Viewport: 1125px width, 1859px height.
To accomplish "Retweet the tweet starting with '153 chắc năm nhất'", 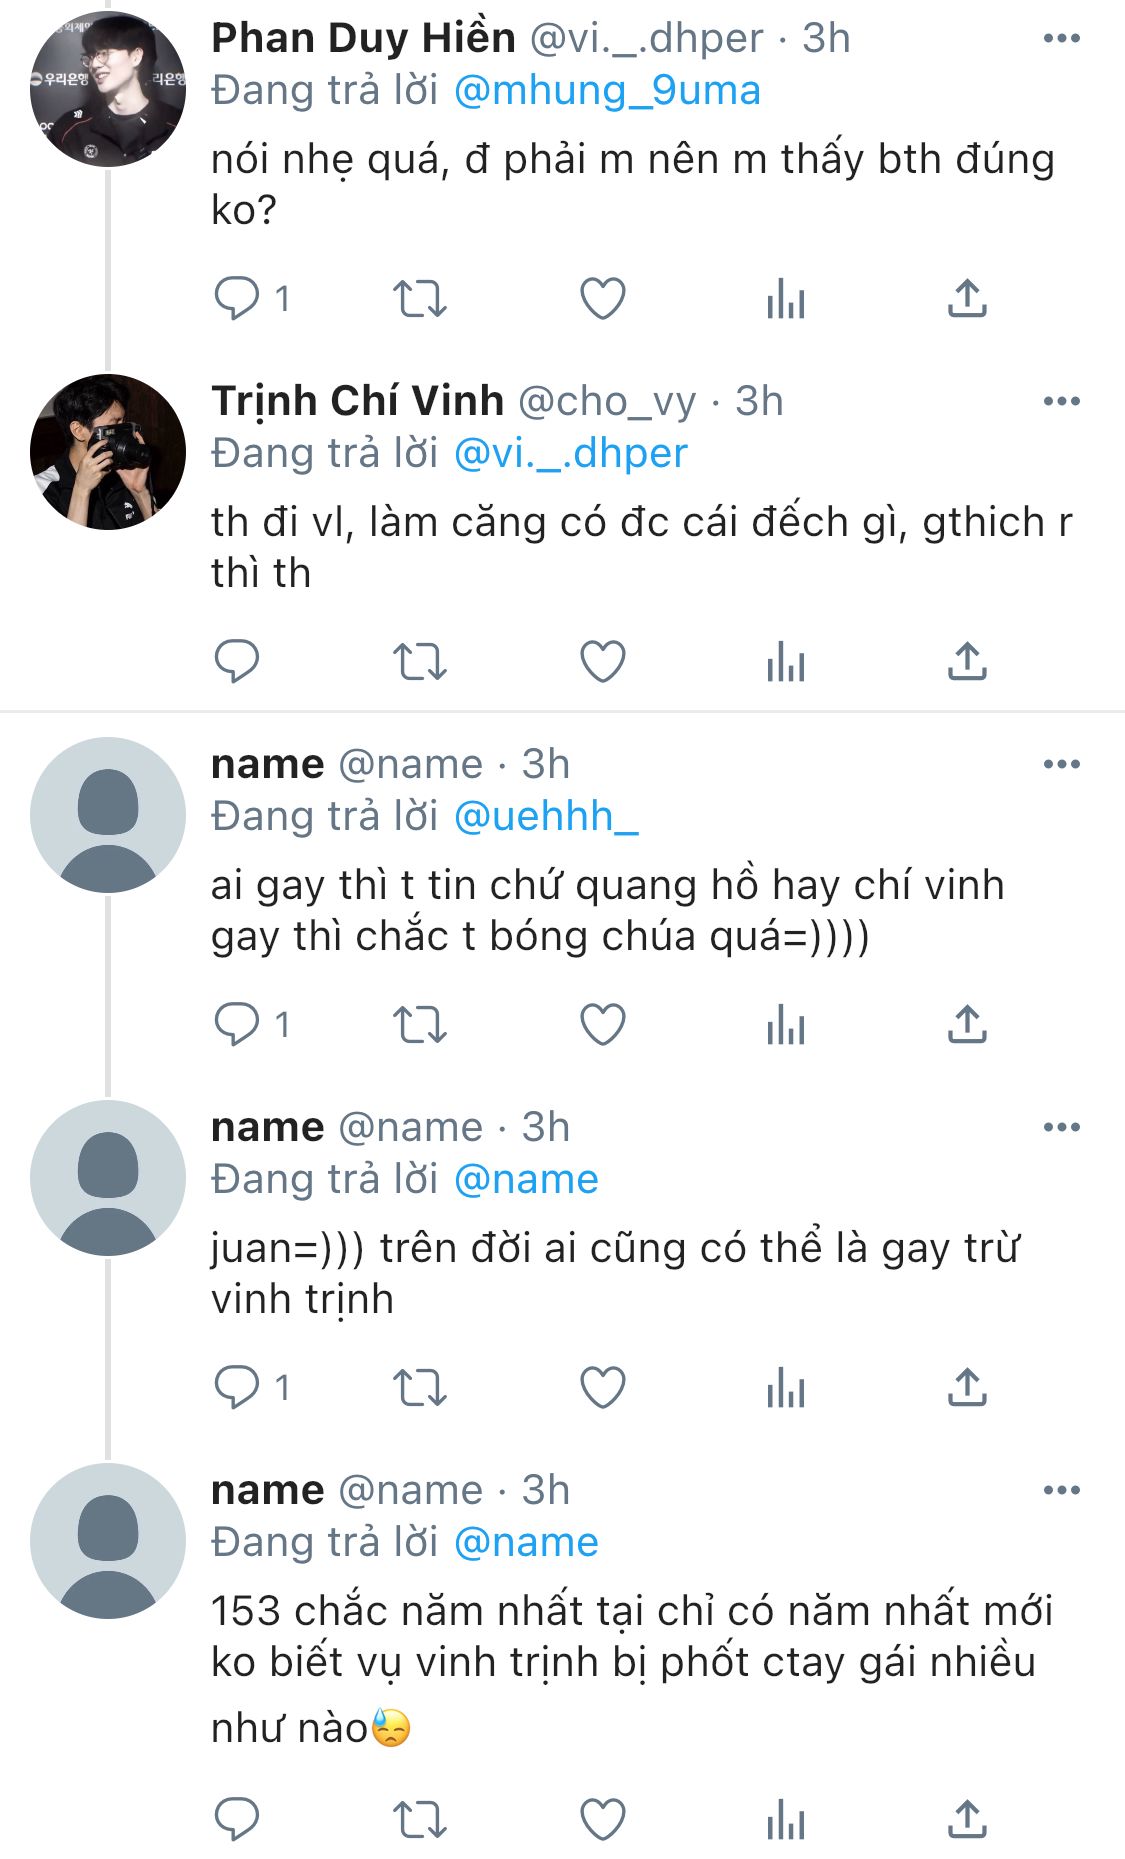I will [x=419, y=1819].
